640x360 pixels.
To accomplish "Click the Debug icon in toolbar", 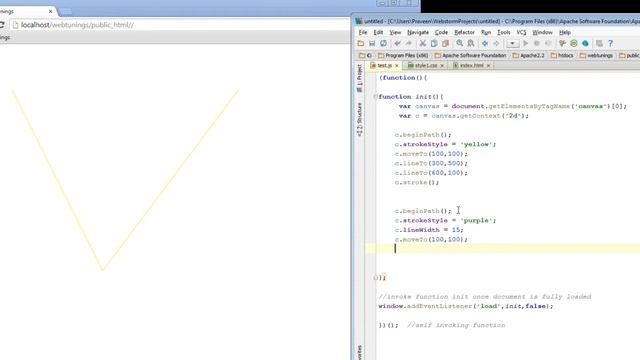I will 537,43.
